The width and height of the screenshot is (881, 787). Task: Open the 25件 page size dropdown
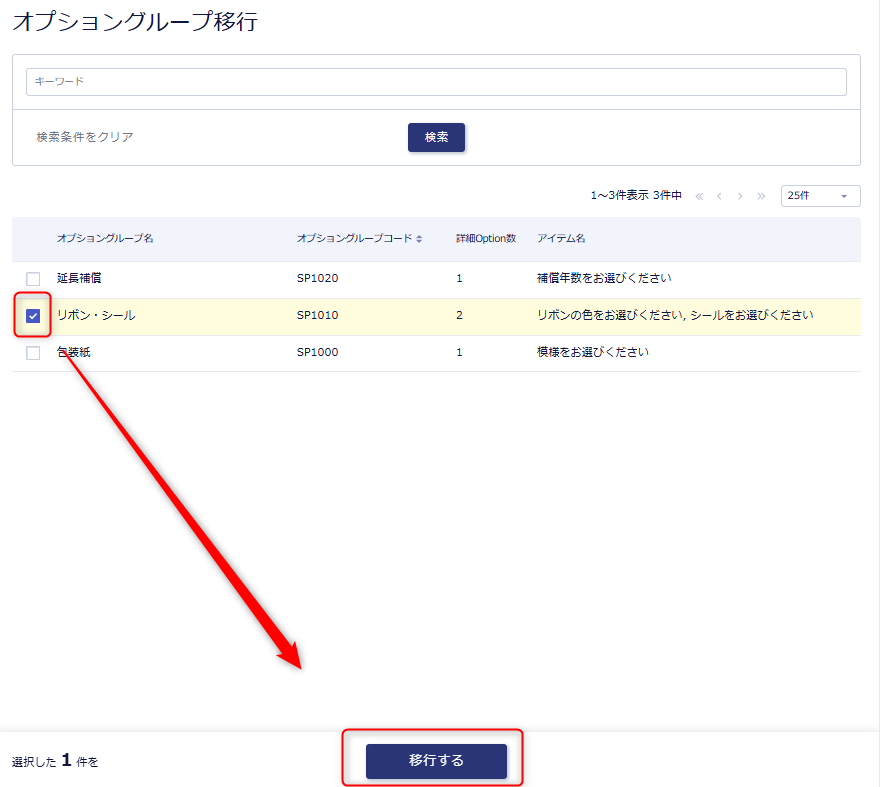pyautogui.click(x=820, y=196)
